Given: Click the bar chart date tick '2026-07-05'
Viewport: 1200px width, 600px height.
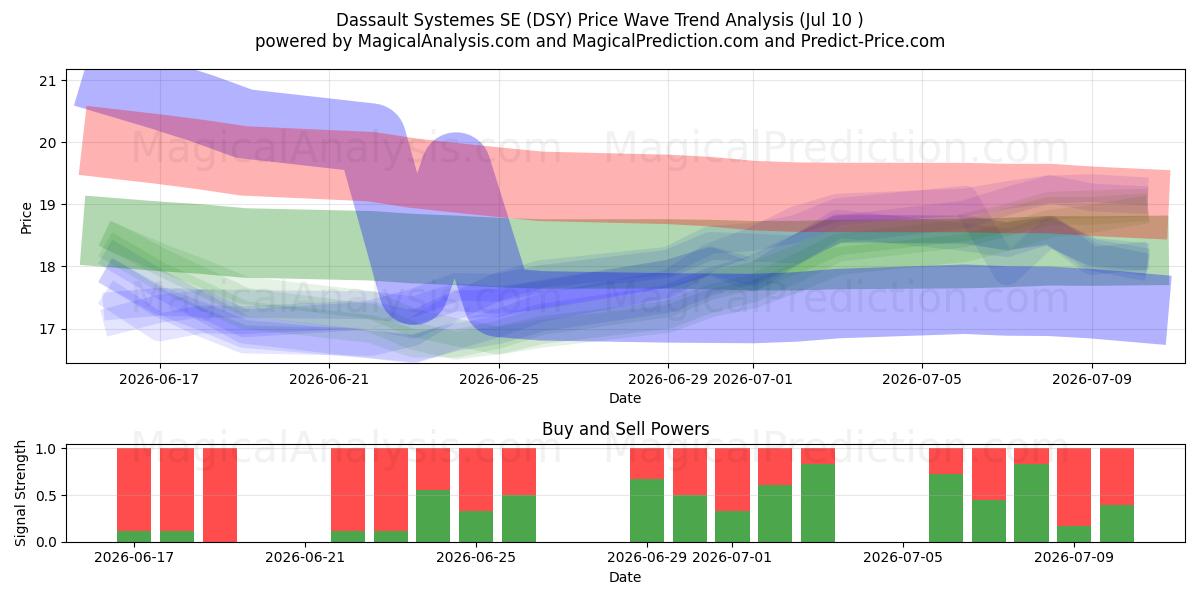Looking at the screenshot, I should coord(903,558).
